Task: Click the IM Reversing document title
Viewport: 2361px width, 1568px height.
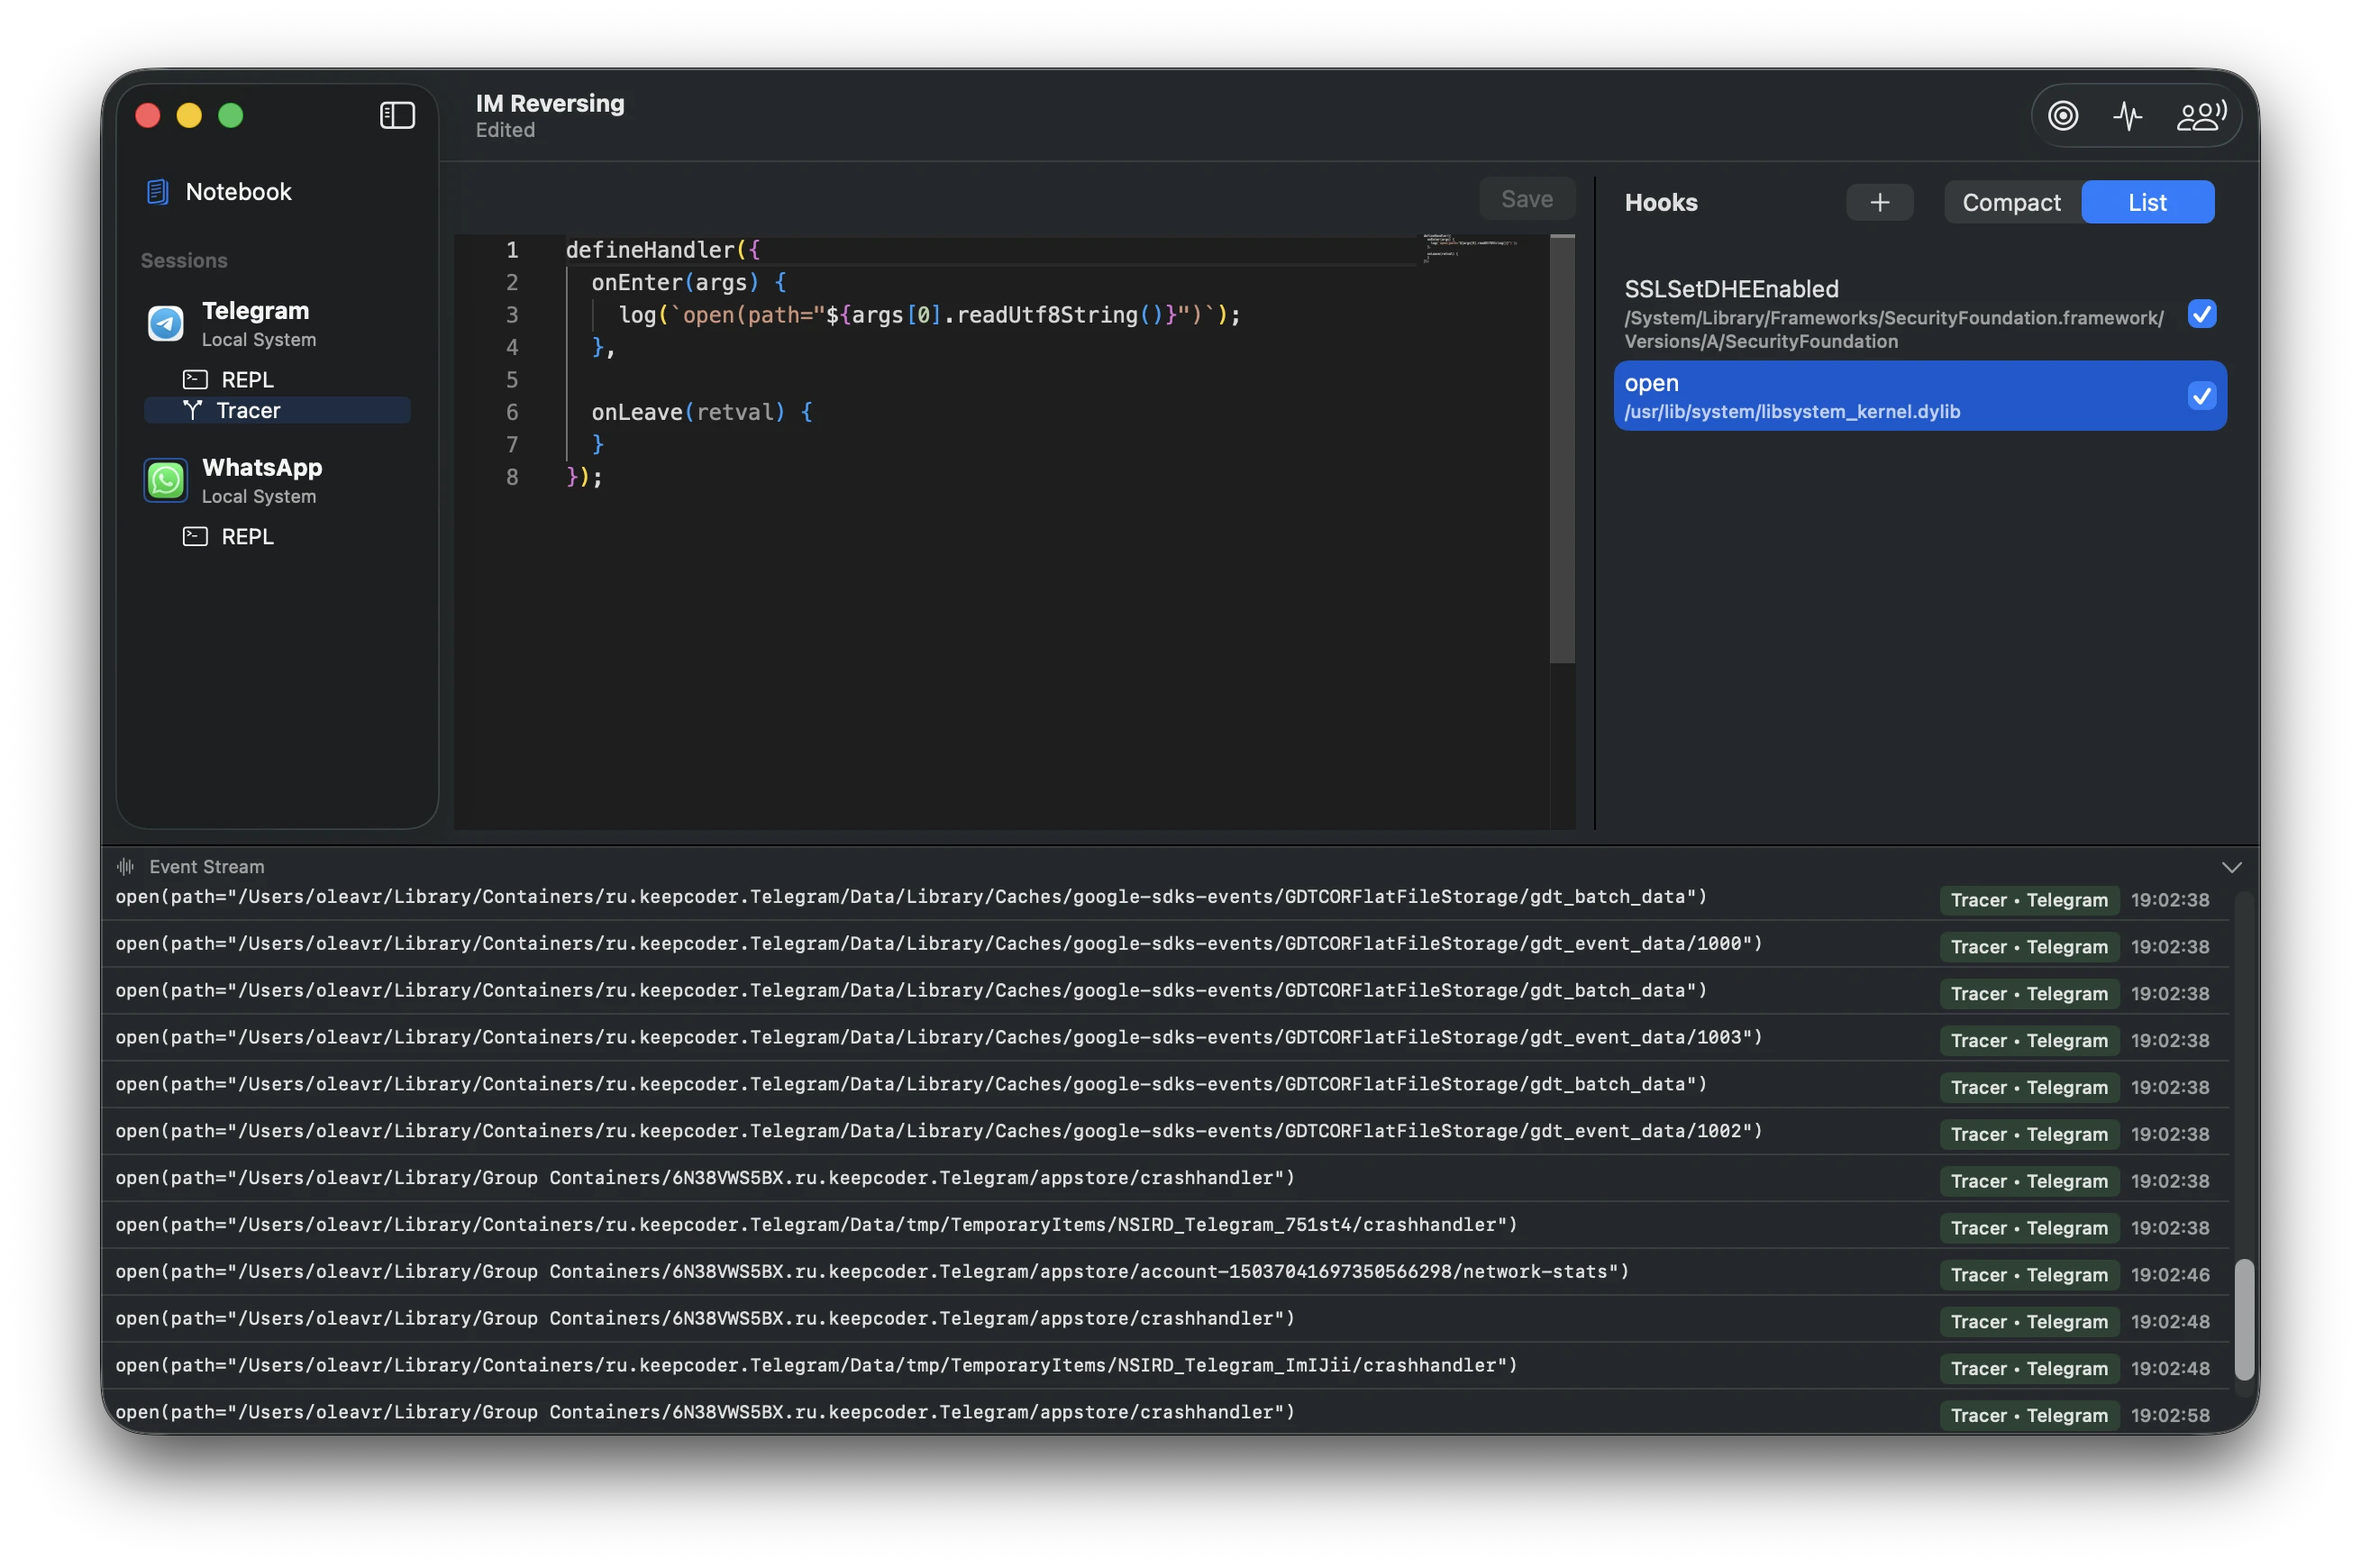Action: click(549, 103)
